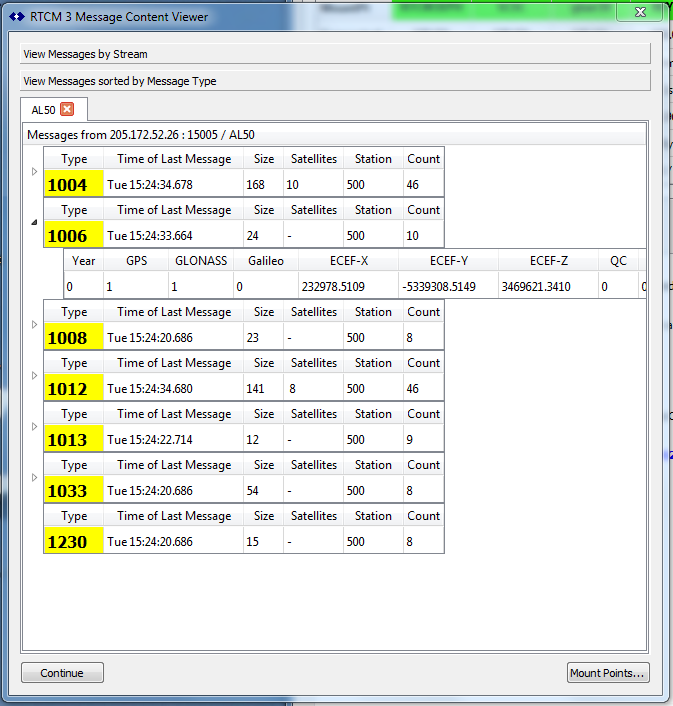The height and width of the screenshot is (706, 673).
Task: Expand message type 1008 details
Action: pyautogui.click(x=35, y=325)
